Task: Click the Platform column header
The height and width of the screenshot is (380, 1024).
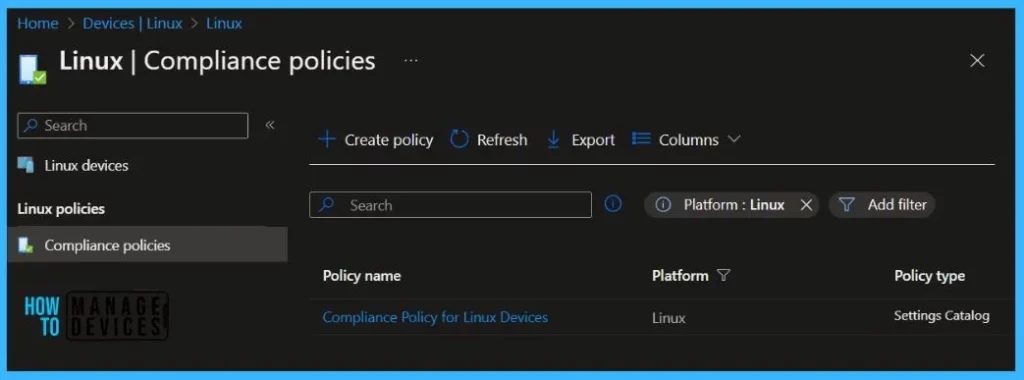Action: click(x=680, y=276)
